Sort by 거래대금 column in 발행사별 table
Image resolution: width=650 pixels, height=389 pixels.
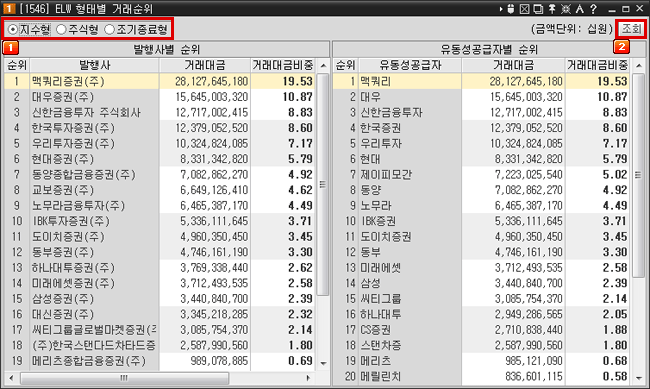(205, 65)
